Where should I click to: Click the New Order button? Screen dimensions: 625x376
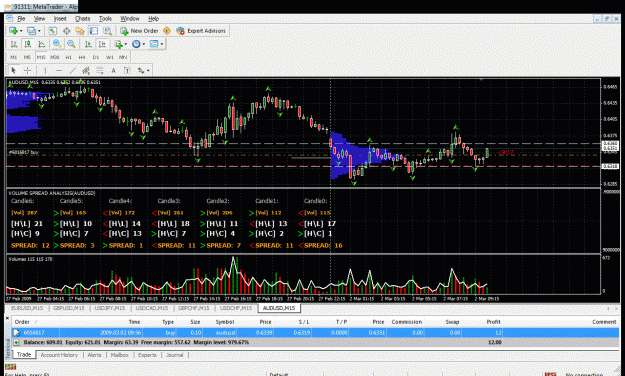140,31
